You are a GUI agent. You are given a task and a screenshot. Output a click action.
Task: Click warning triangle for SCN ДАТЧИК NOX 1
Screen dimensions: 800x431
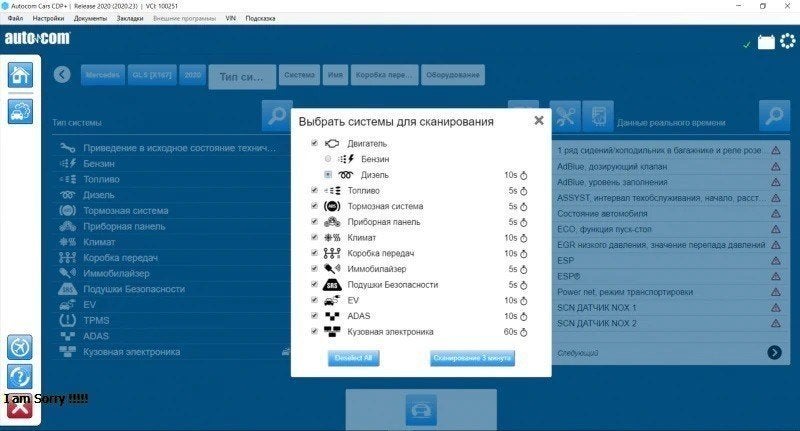point(776,308)
